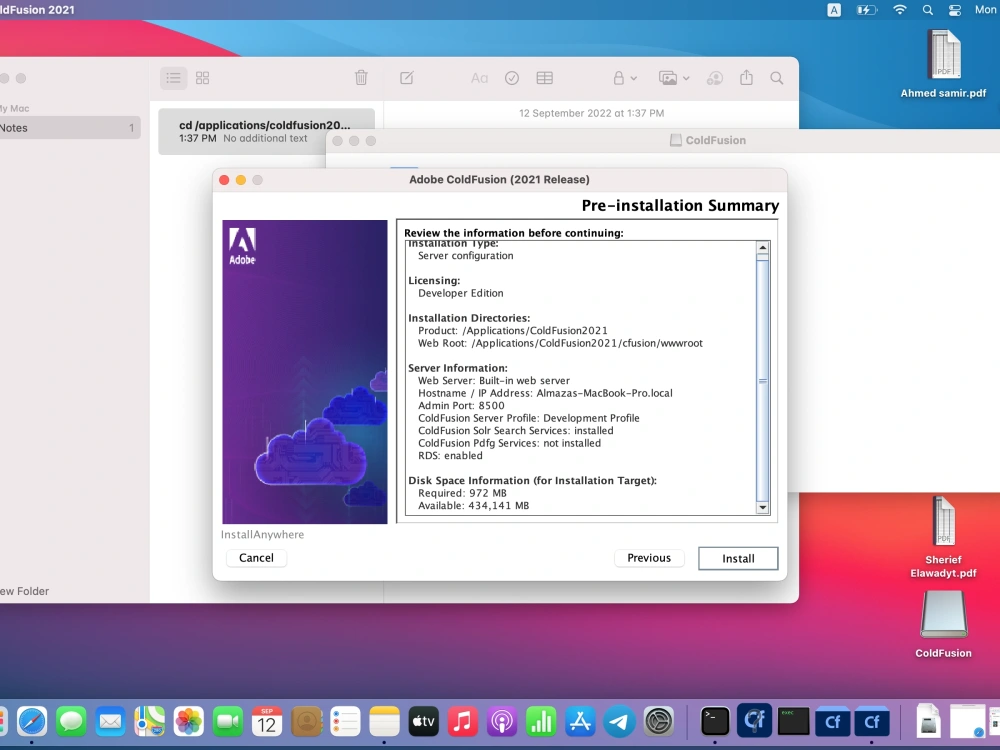Open Calendar from the dock
This screenshot has width=1000, height=750.
click(x=267, y=722)
